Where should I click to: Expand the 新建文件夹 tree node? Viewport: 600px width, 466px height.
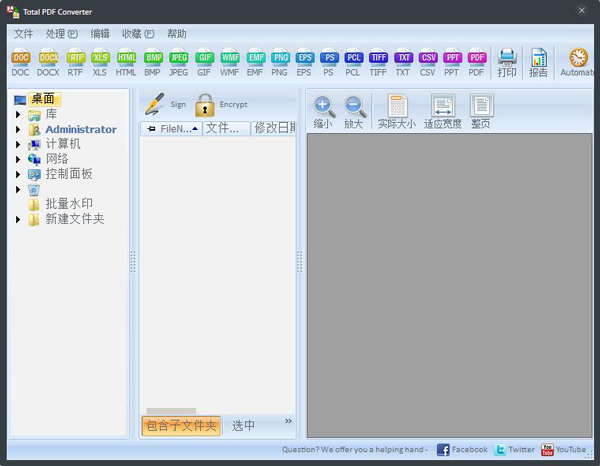[18, 220]
